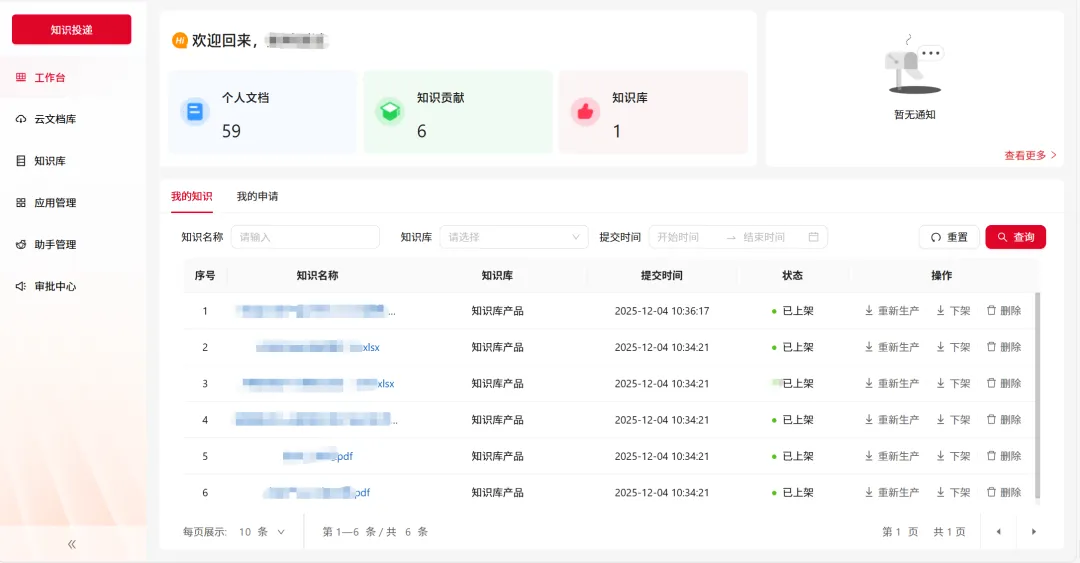
Task: Click the green 知识贡献 cube icon
Action: coord(390,112)
